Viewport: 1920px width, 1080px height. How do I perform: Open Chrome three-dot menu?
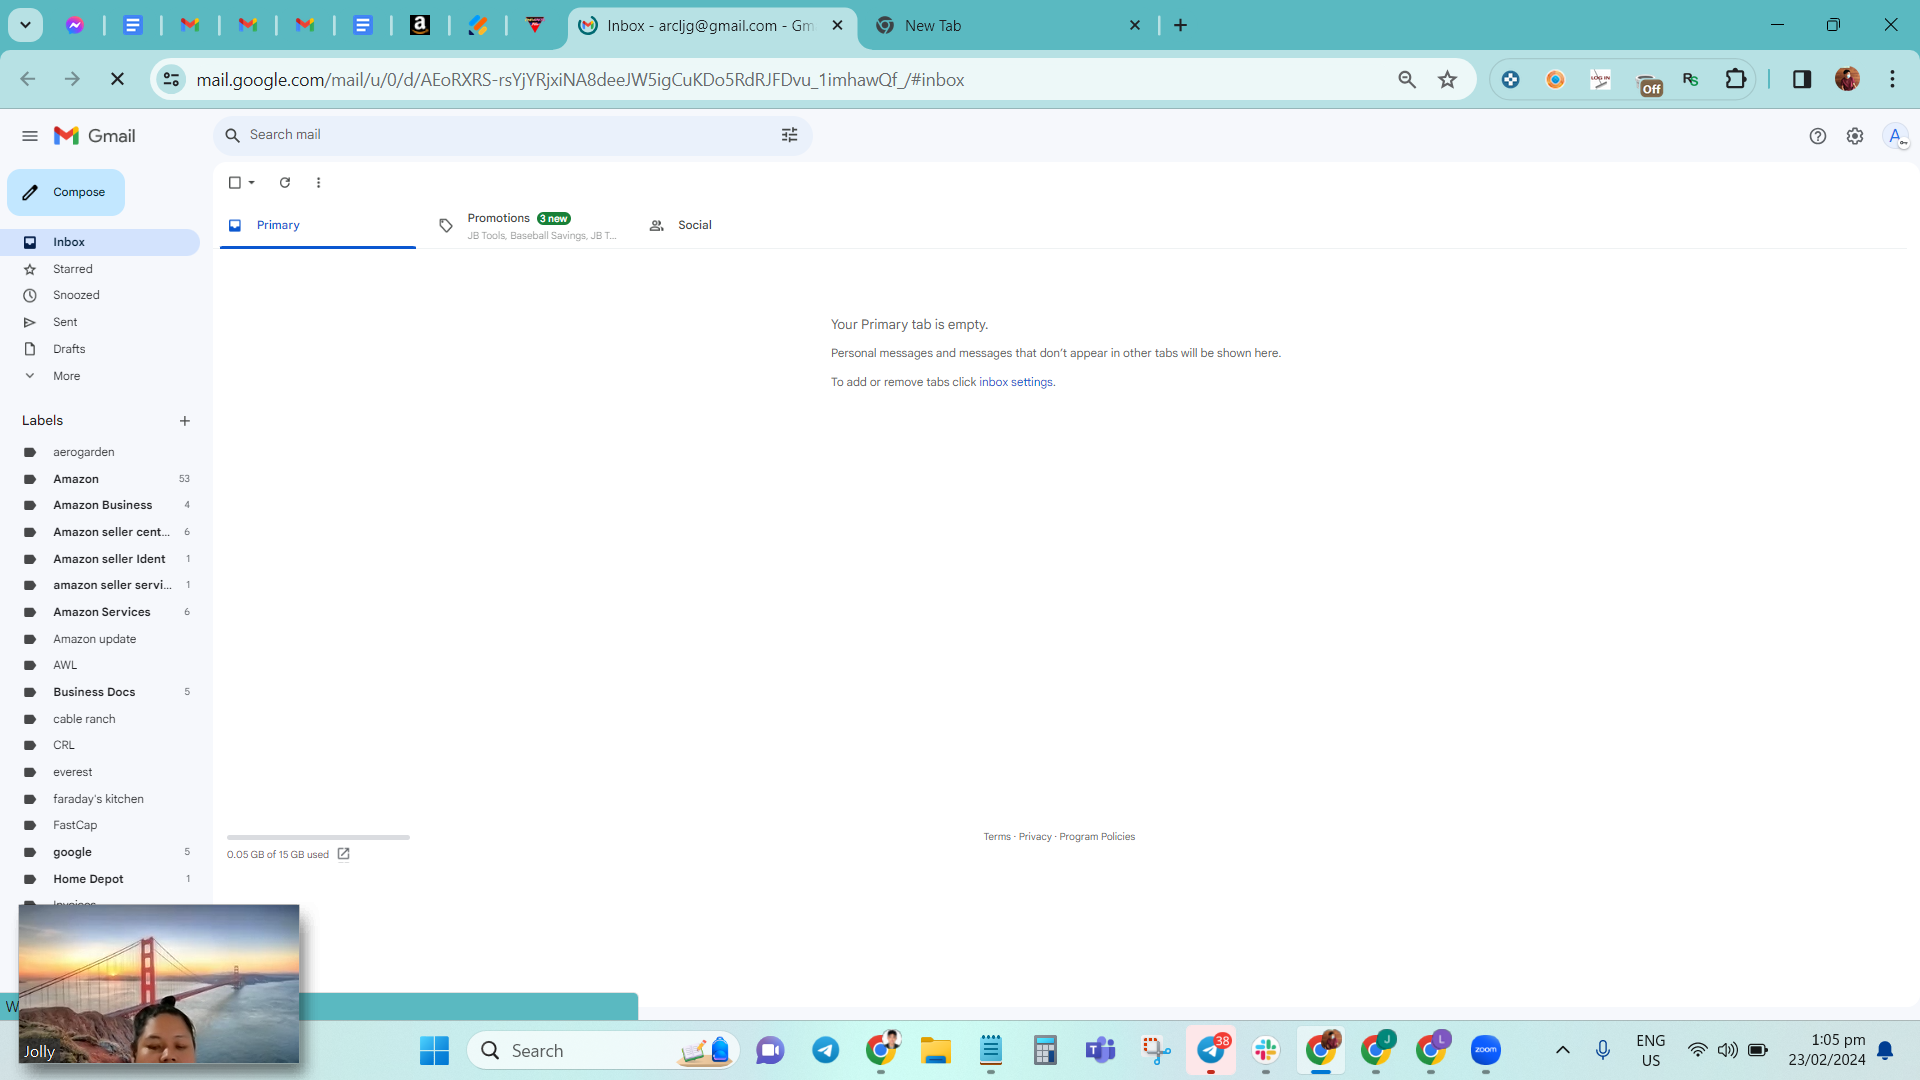click(1892, 79)
